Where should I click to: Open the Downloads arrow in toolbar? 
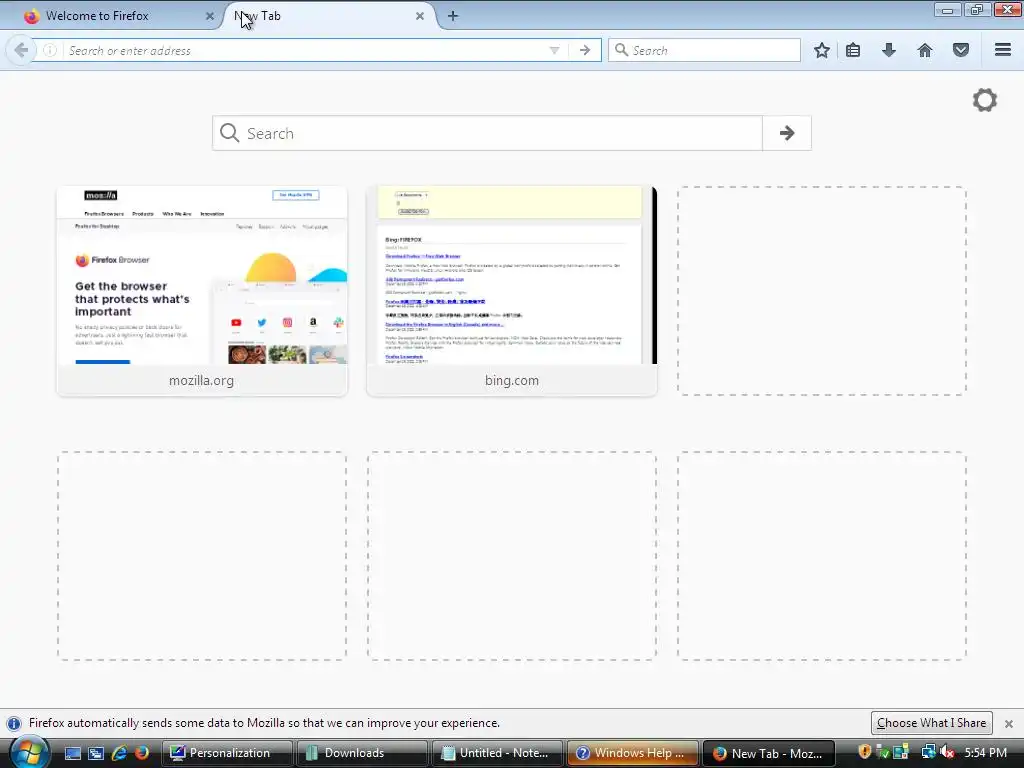(x=889, y=50)
